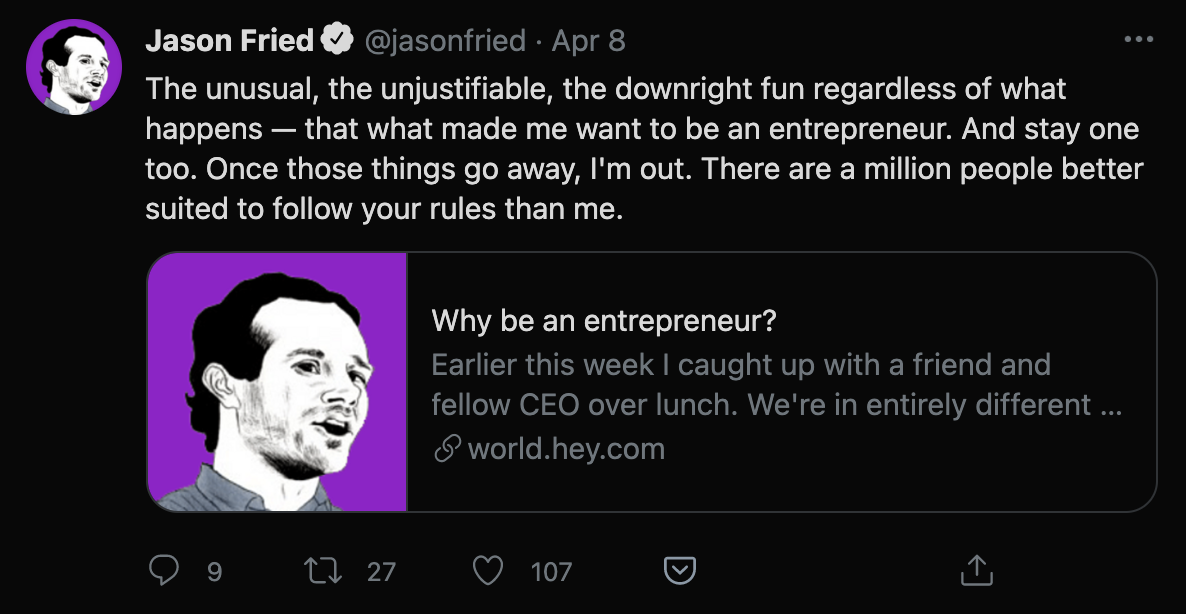The width and height of the screenshot is (1186, 614).
Task: Click the reply speech bubble icon
Action: [x=163, y=571]
